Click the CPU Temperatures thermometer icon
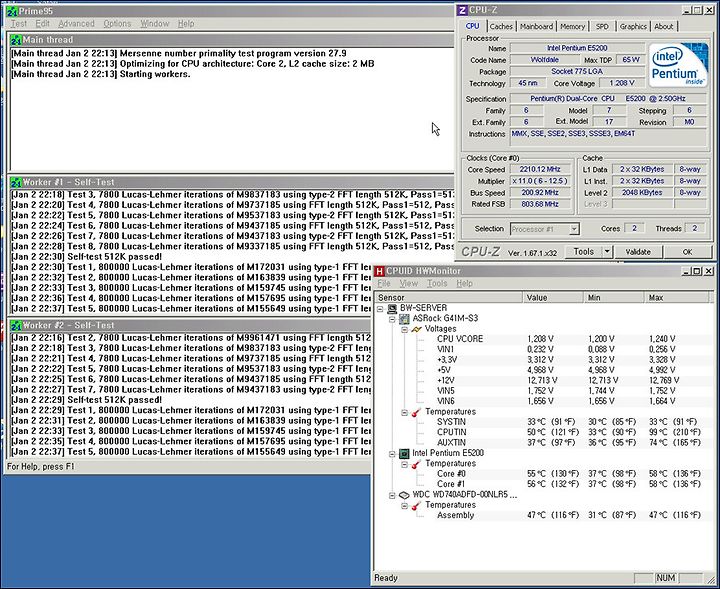 (x=416, y=464)
